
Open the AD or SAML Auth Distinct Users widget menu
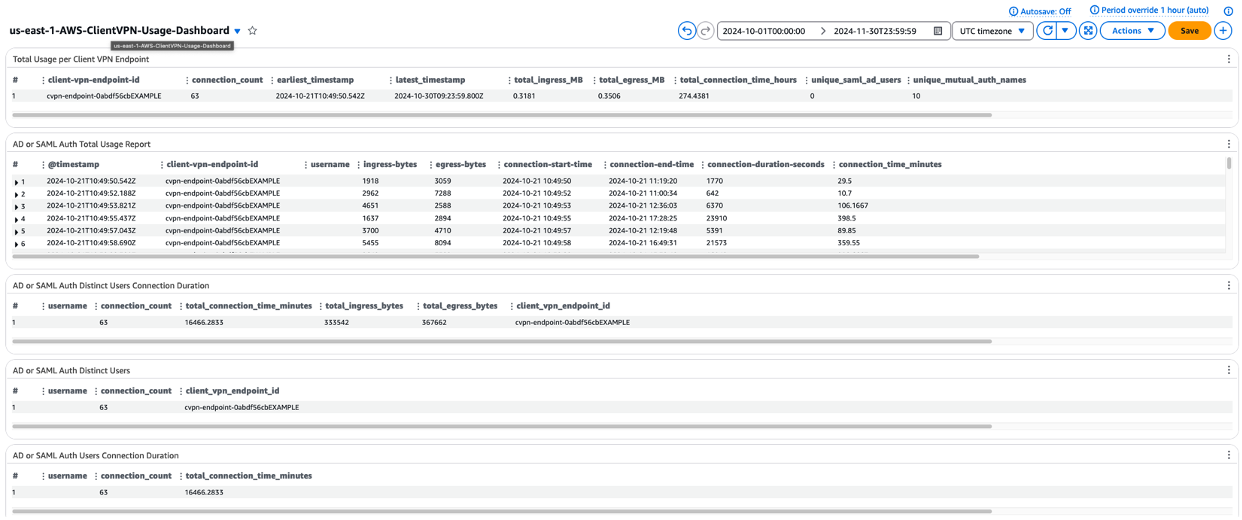pyautogui.click(x=1229, y=371)
